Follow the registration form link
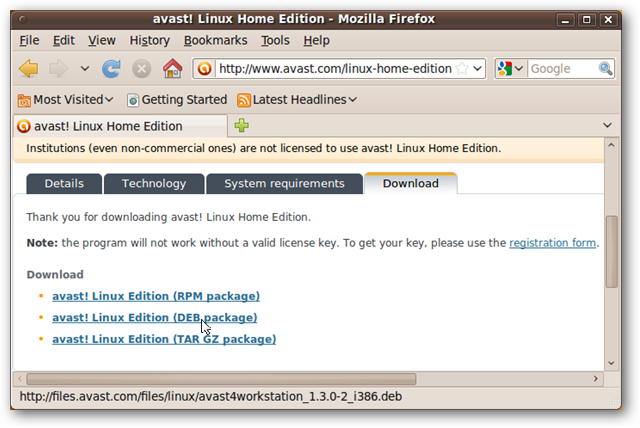 [553, 243]
